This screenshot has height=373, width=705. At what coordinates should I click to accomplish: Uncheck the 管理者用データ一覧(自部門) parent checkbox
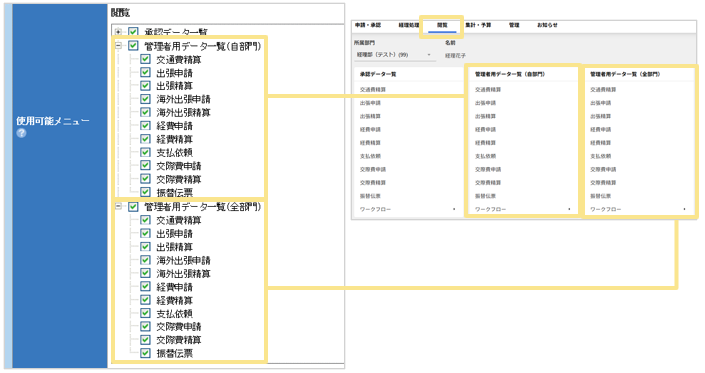coord(133,45)
